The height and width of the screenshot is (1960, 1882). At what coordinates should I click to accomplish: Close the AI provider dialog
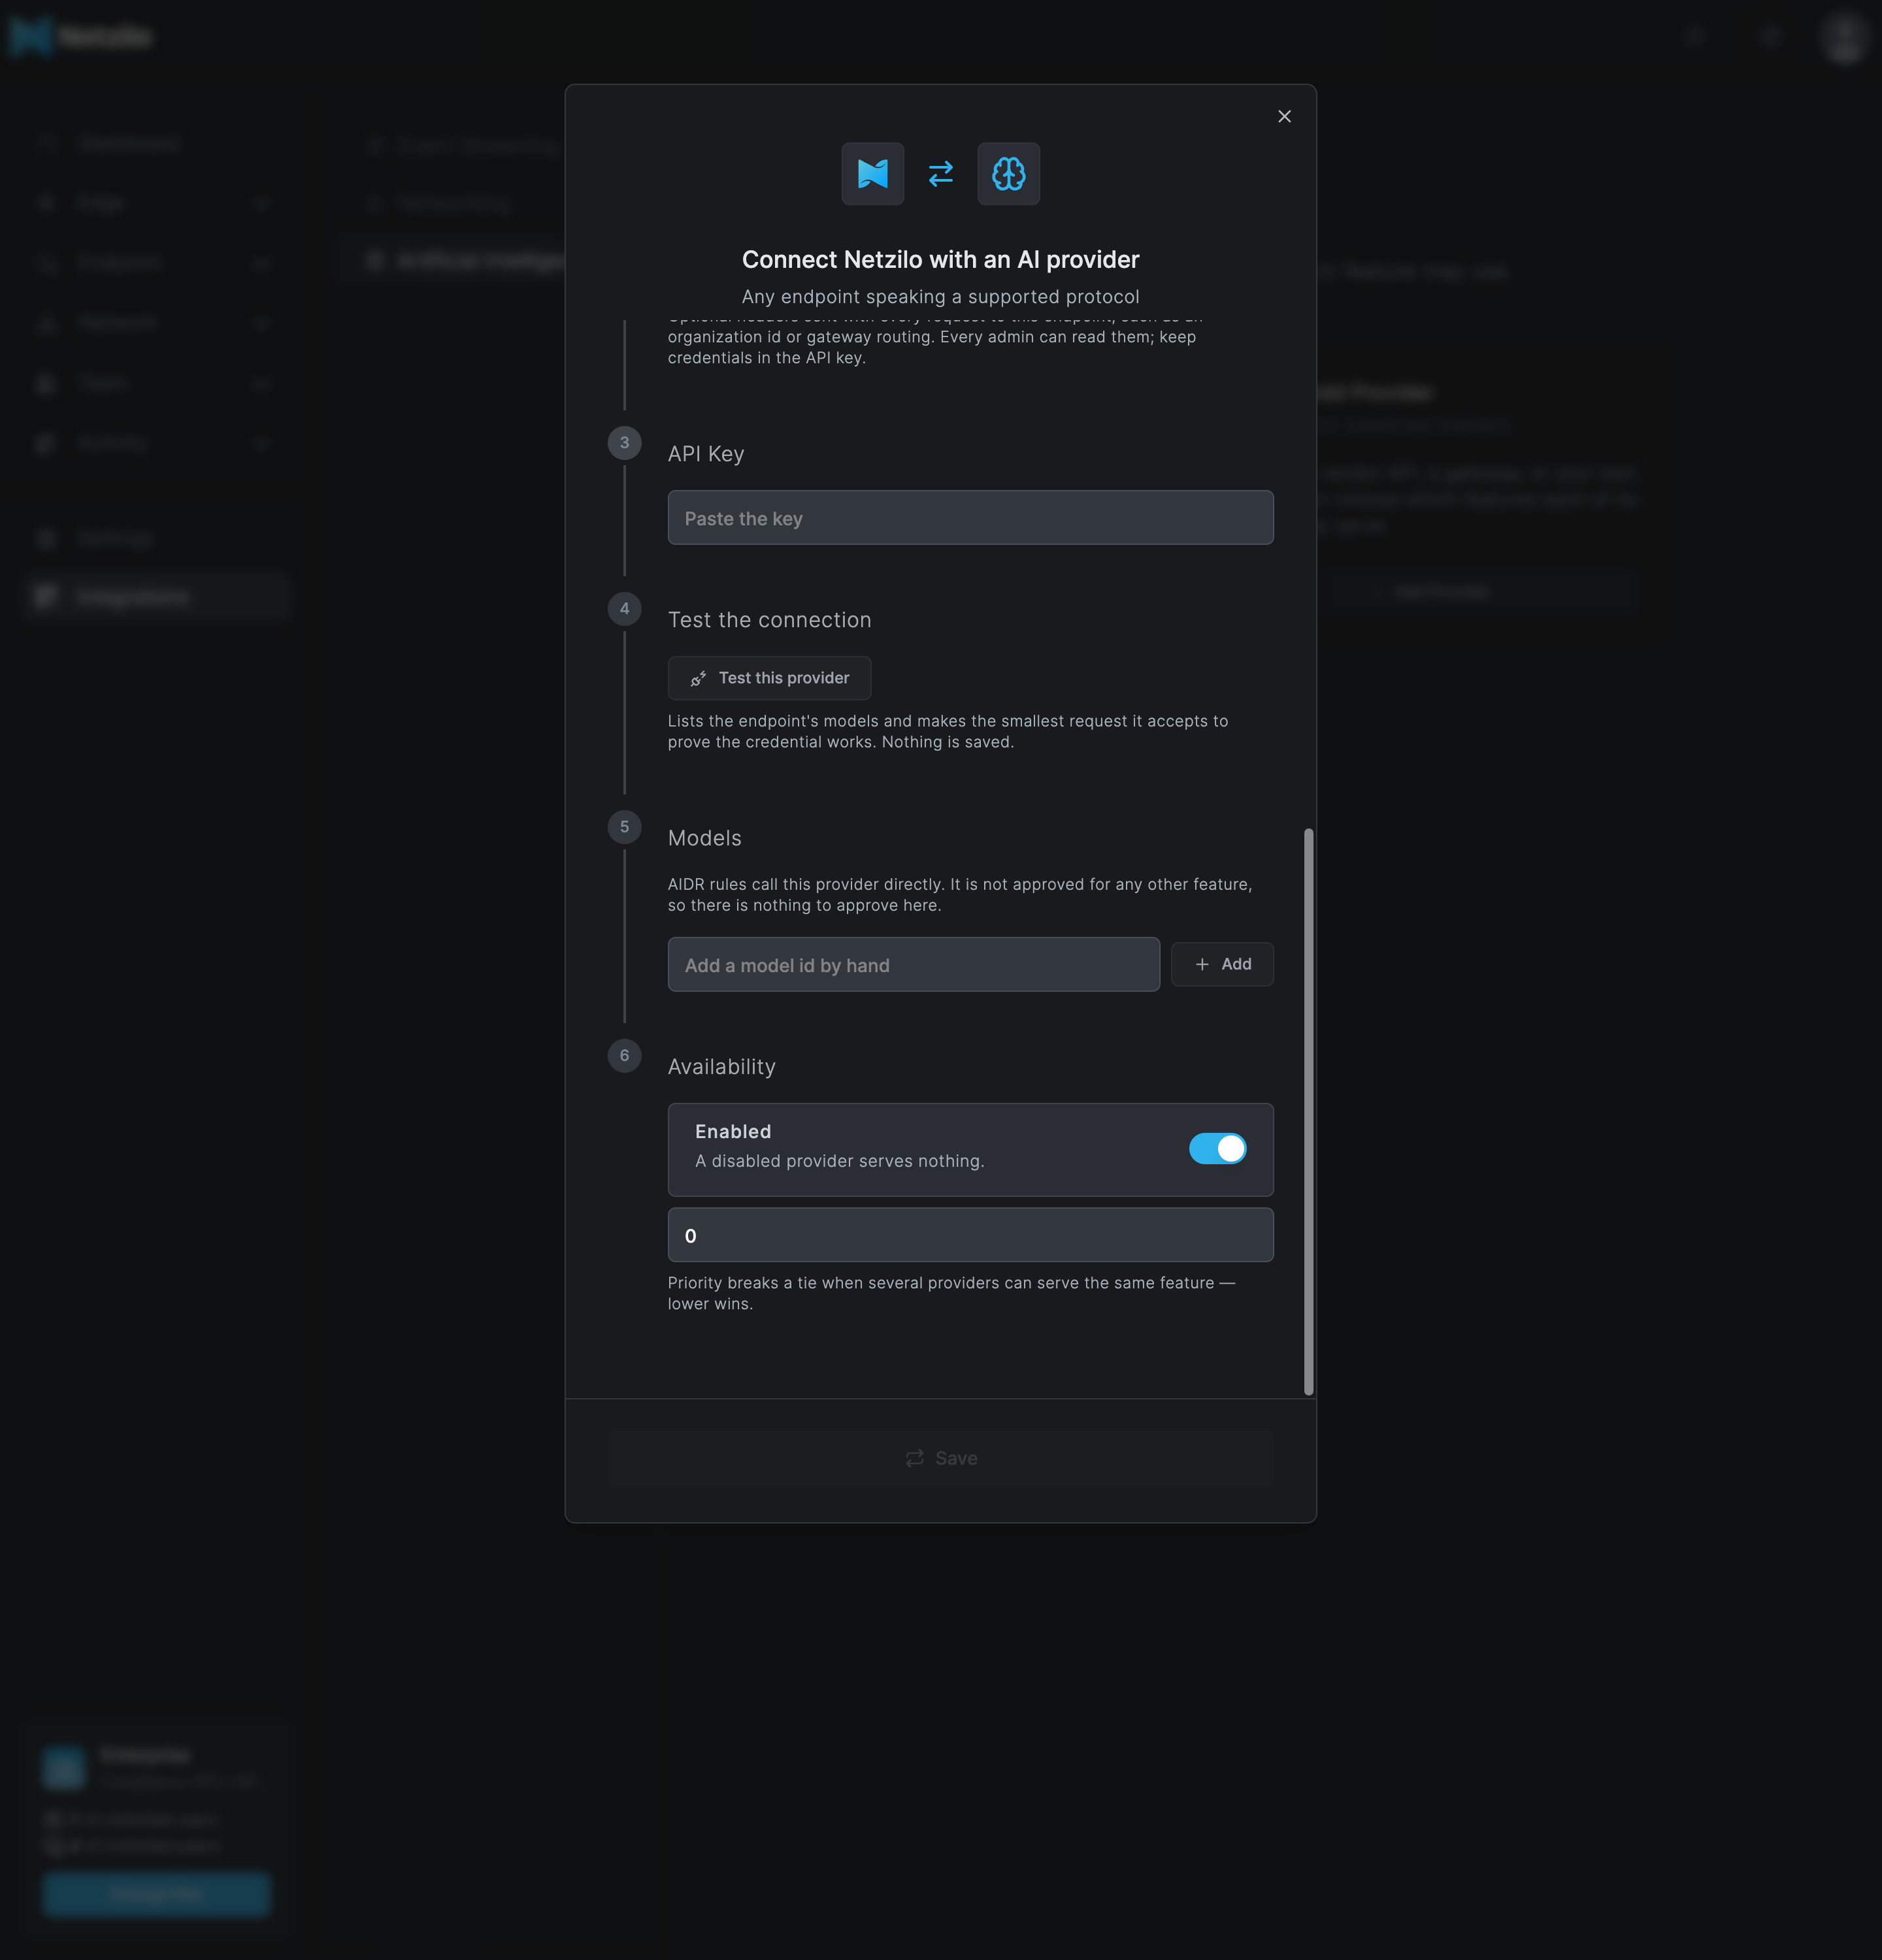[x=1284, y=117]
